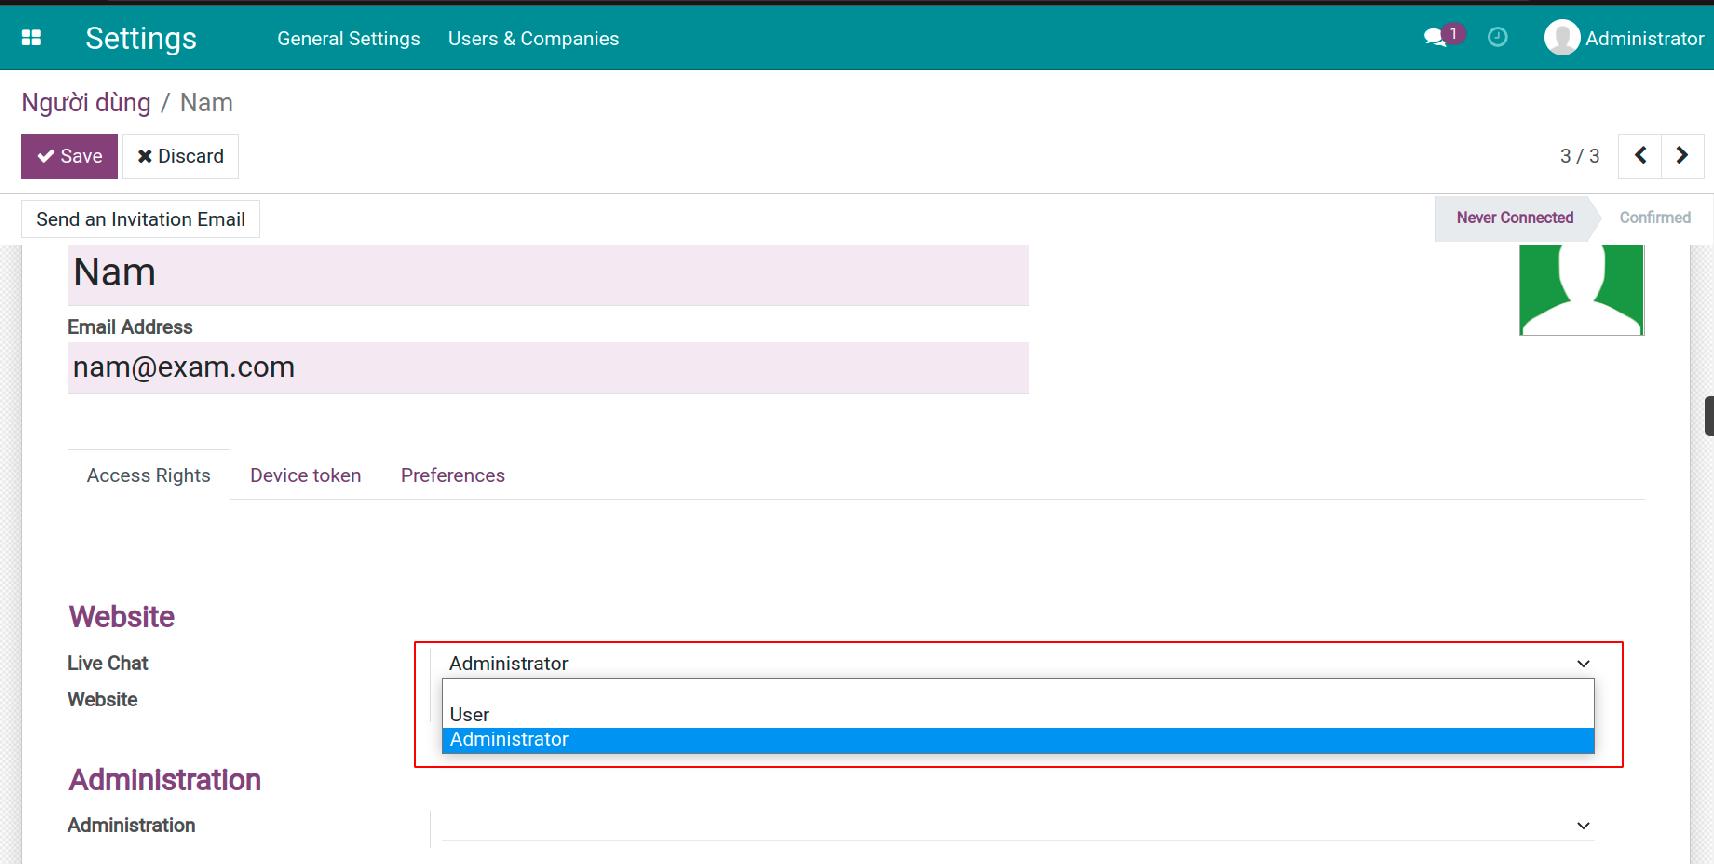Click the Email Address input field

(548, 368)
